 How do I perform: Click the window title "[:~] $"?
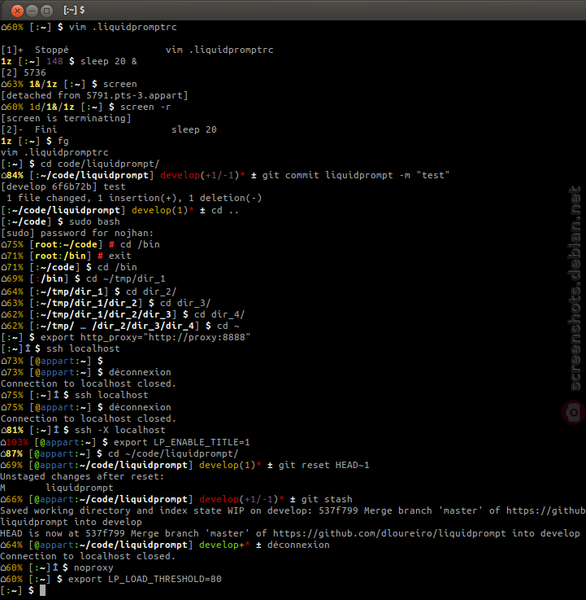tap(74, 10)
